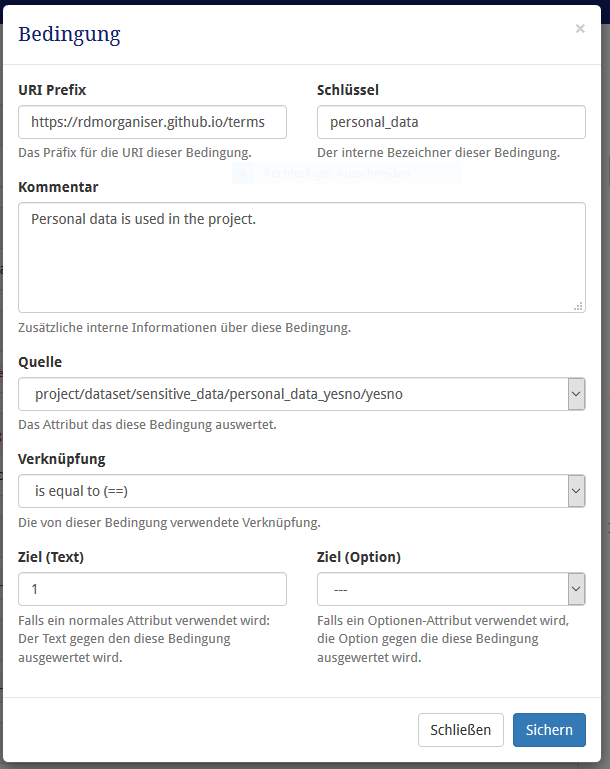This screenshot has width=610, height=769.
Task: Click the 'Ziel (Option)' field label
Action: coord(359,557)
